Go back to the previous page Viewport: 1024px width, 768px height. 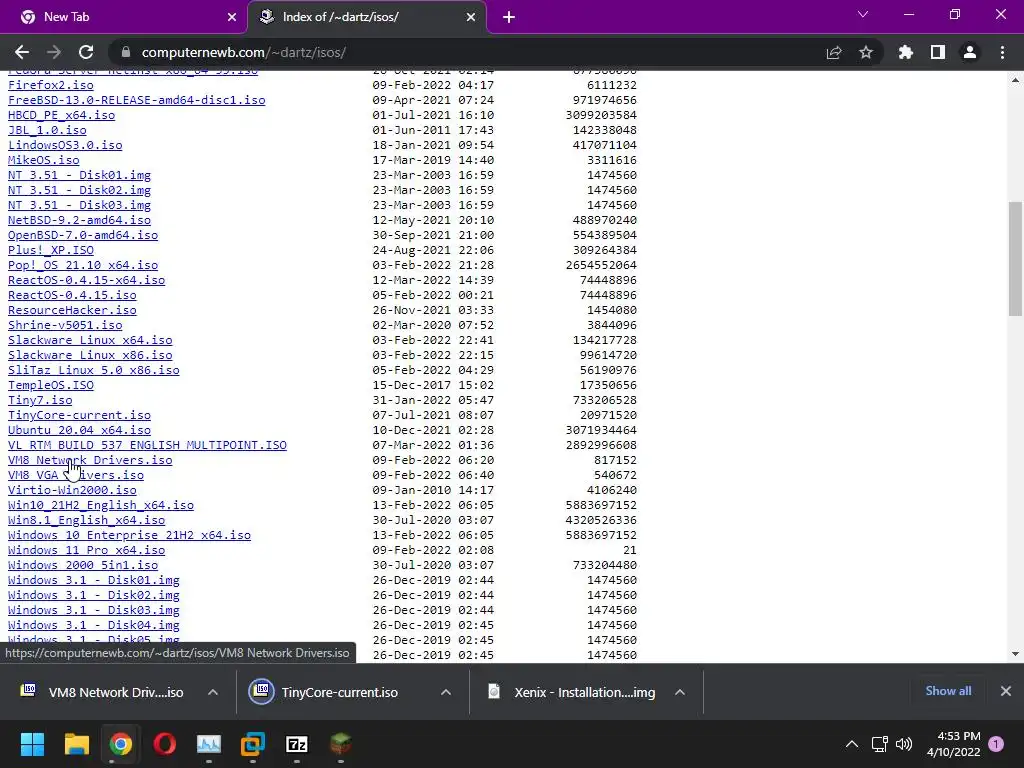[x=22, y=52]
